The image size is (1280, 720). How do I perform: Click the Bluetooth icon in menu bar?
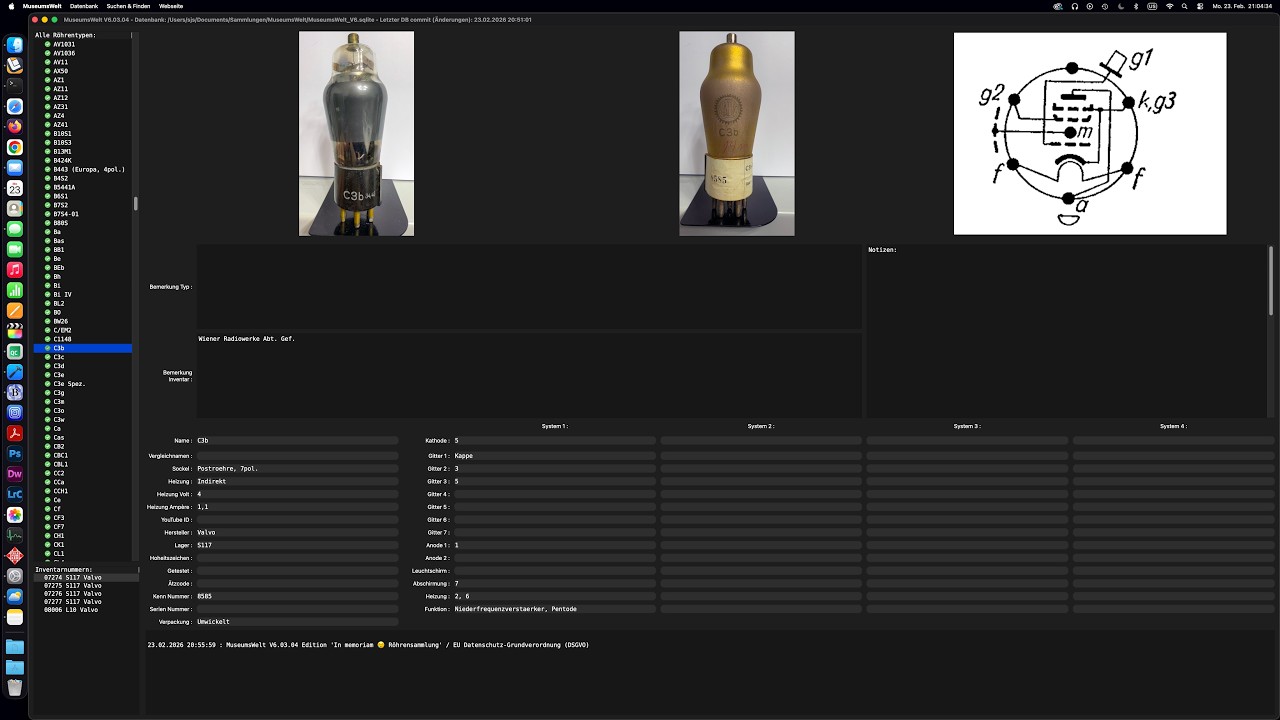point(1137,6)
